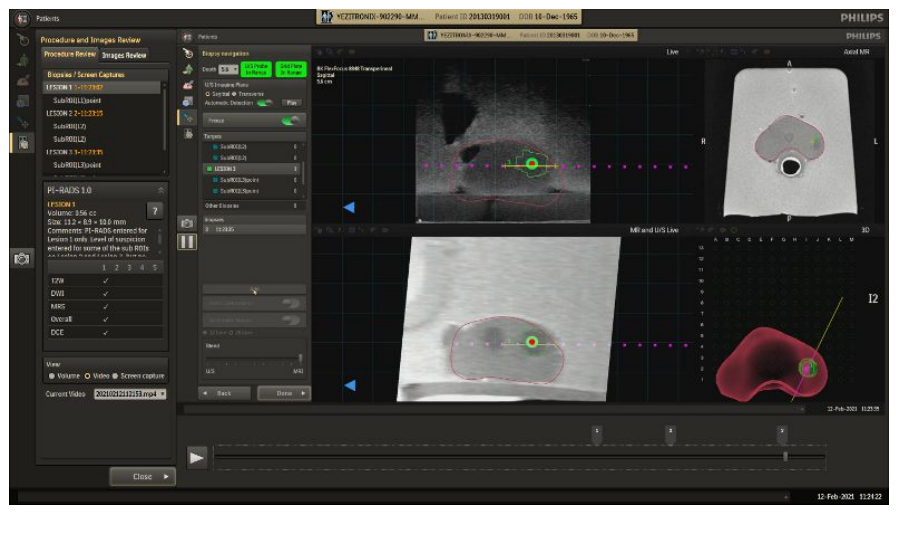Viewport: 903px width, 552px height.
Task: Click tool icon at Live view toolbar start
Action: point(320,52)
